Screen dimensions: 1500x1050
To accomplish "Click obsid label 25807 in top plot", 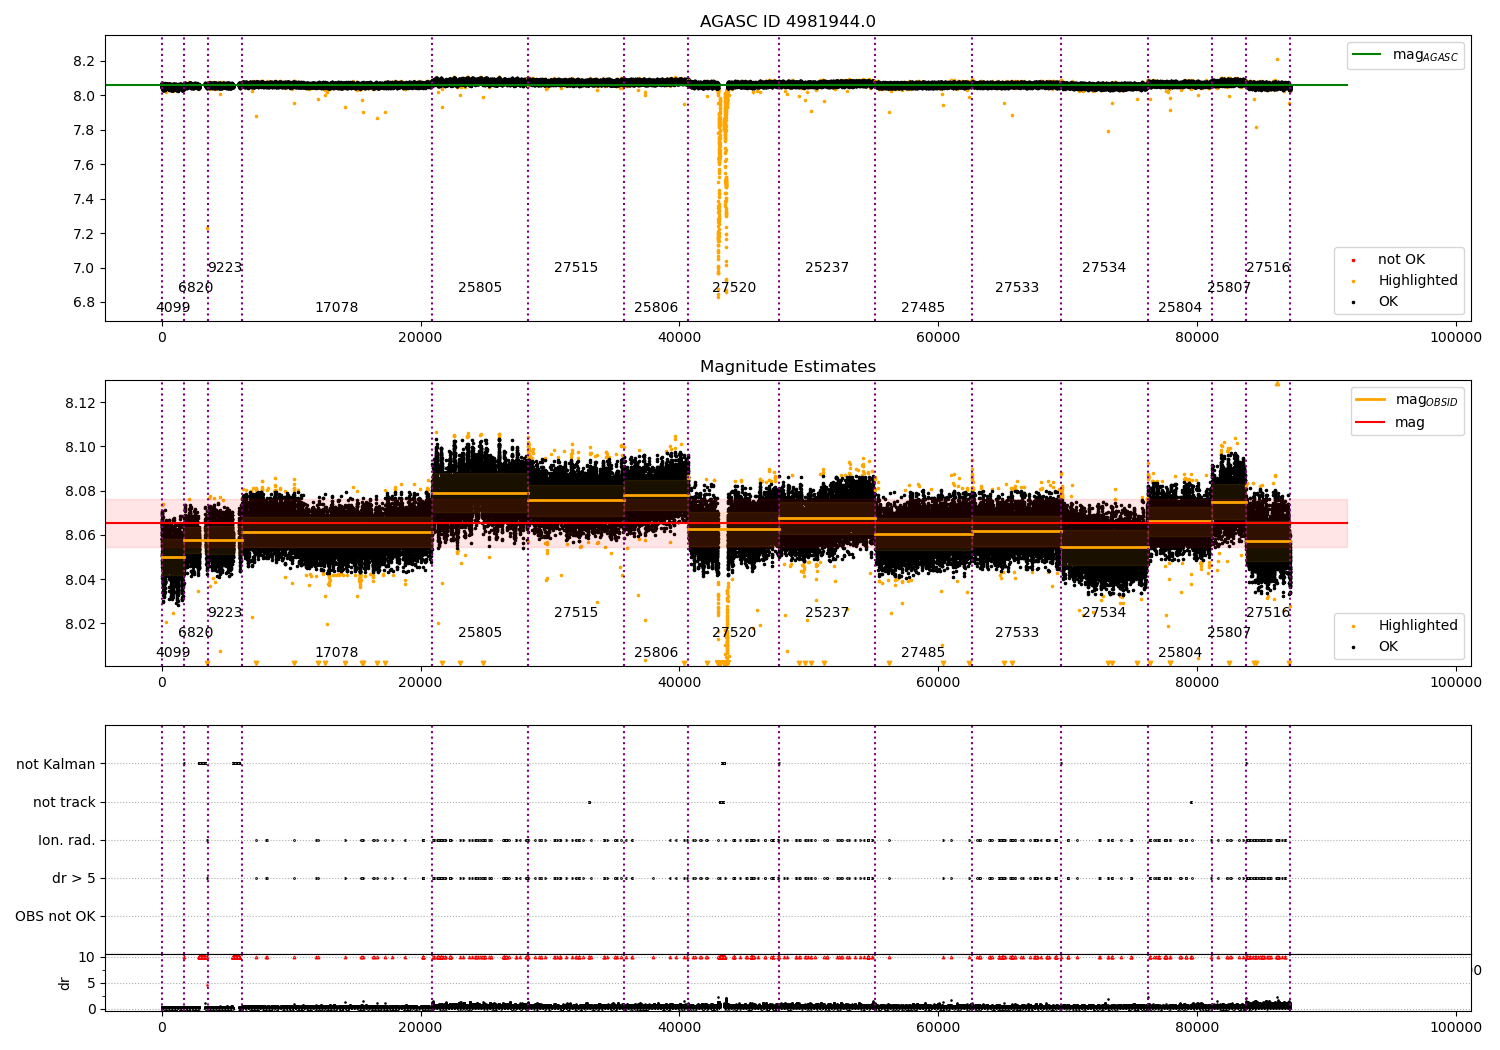I will (1229, 288).
